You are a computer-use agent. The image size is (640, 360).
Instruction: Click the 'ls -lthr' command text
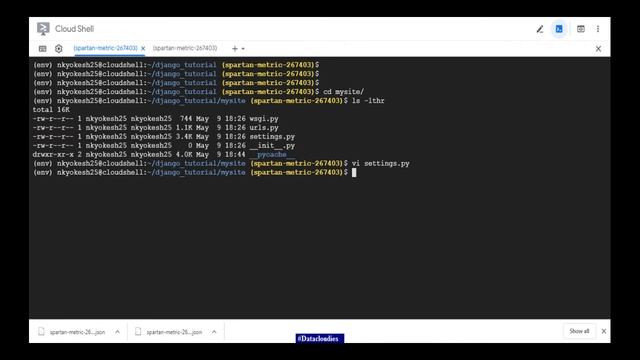point(368,101)
